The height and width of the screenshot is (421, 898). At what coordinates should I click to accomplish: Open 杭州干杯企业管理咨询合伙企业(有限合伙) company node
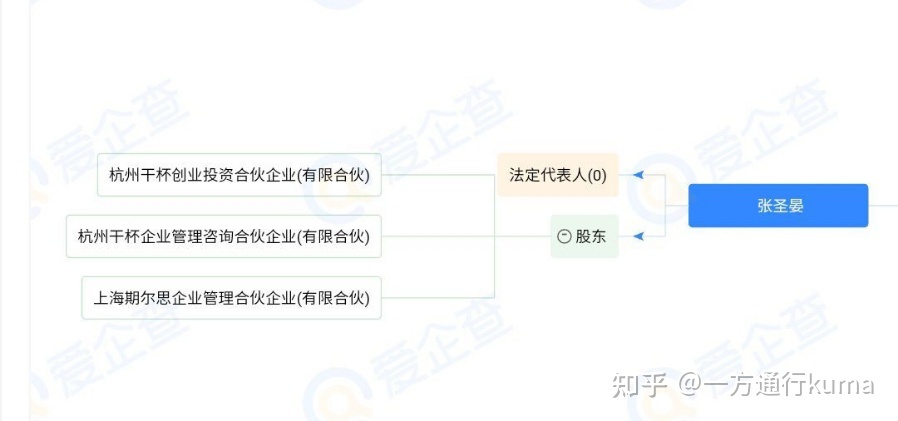point(224,236)
